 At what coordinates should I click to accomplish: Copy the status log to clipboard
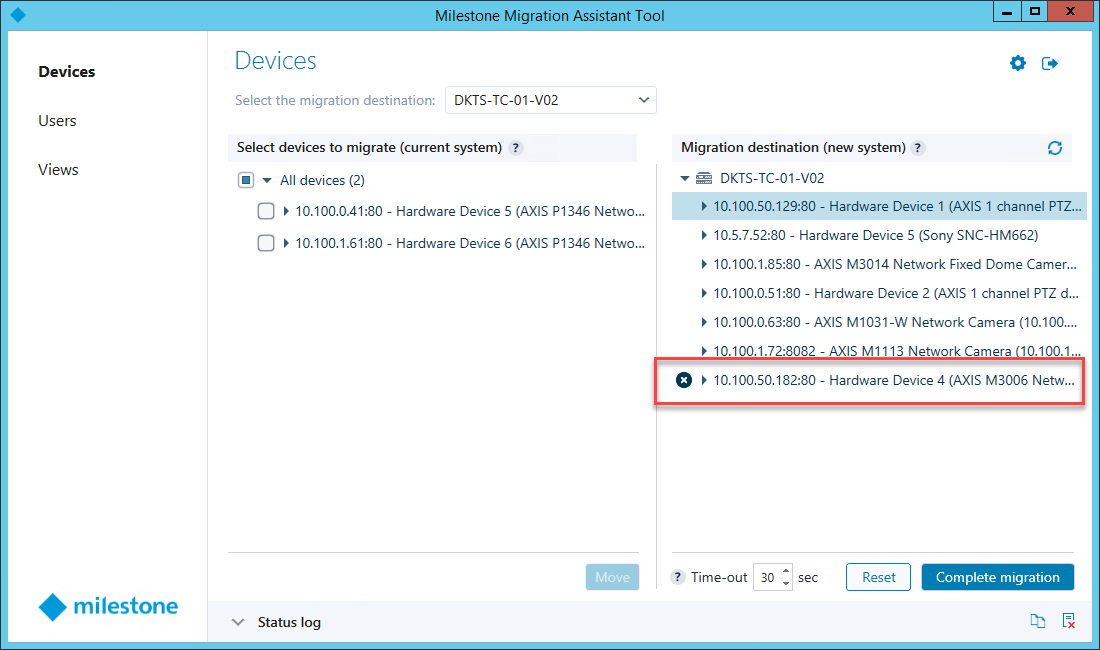point(1038,622)
